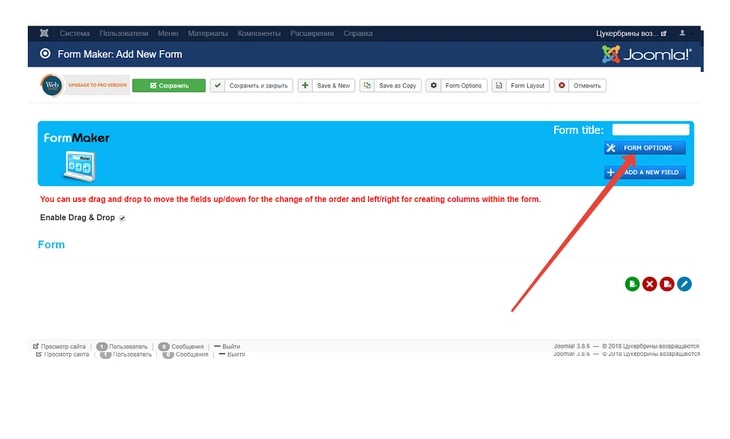
Task: Click the Form Layout toolbar button
Action: (x=520, y=86)
